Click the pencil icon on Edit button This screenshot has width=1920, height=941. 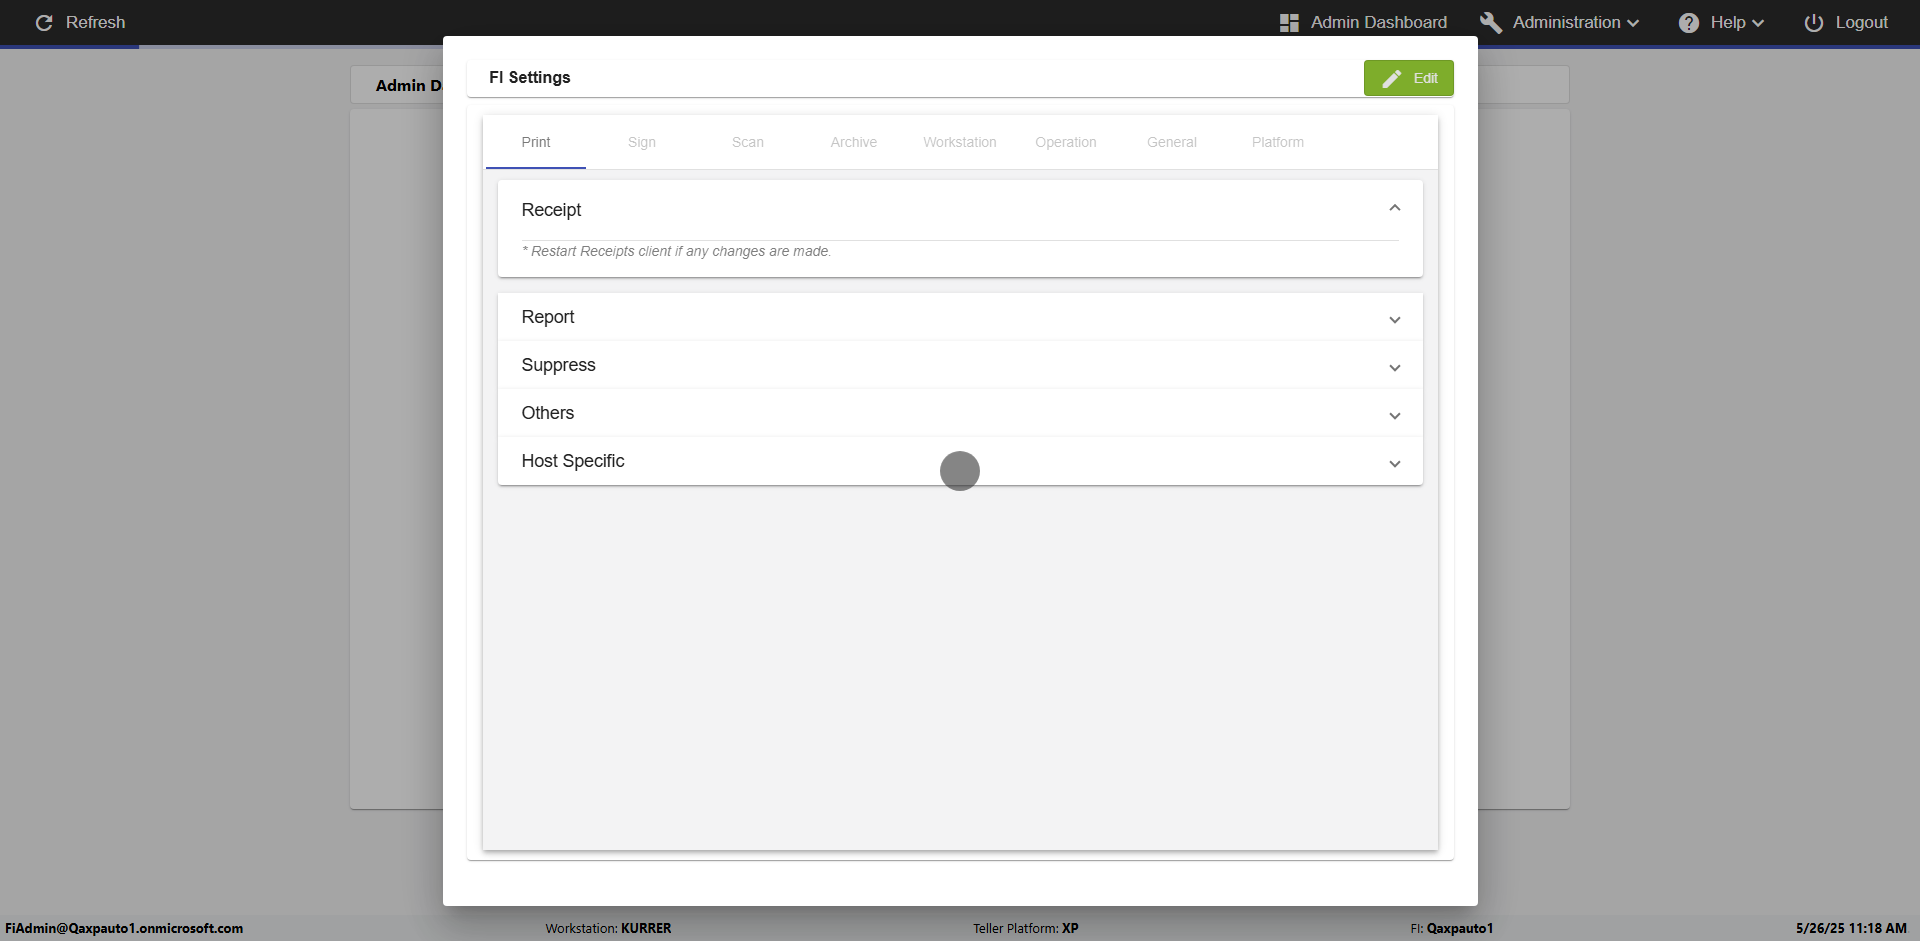1392,78
